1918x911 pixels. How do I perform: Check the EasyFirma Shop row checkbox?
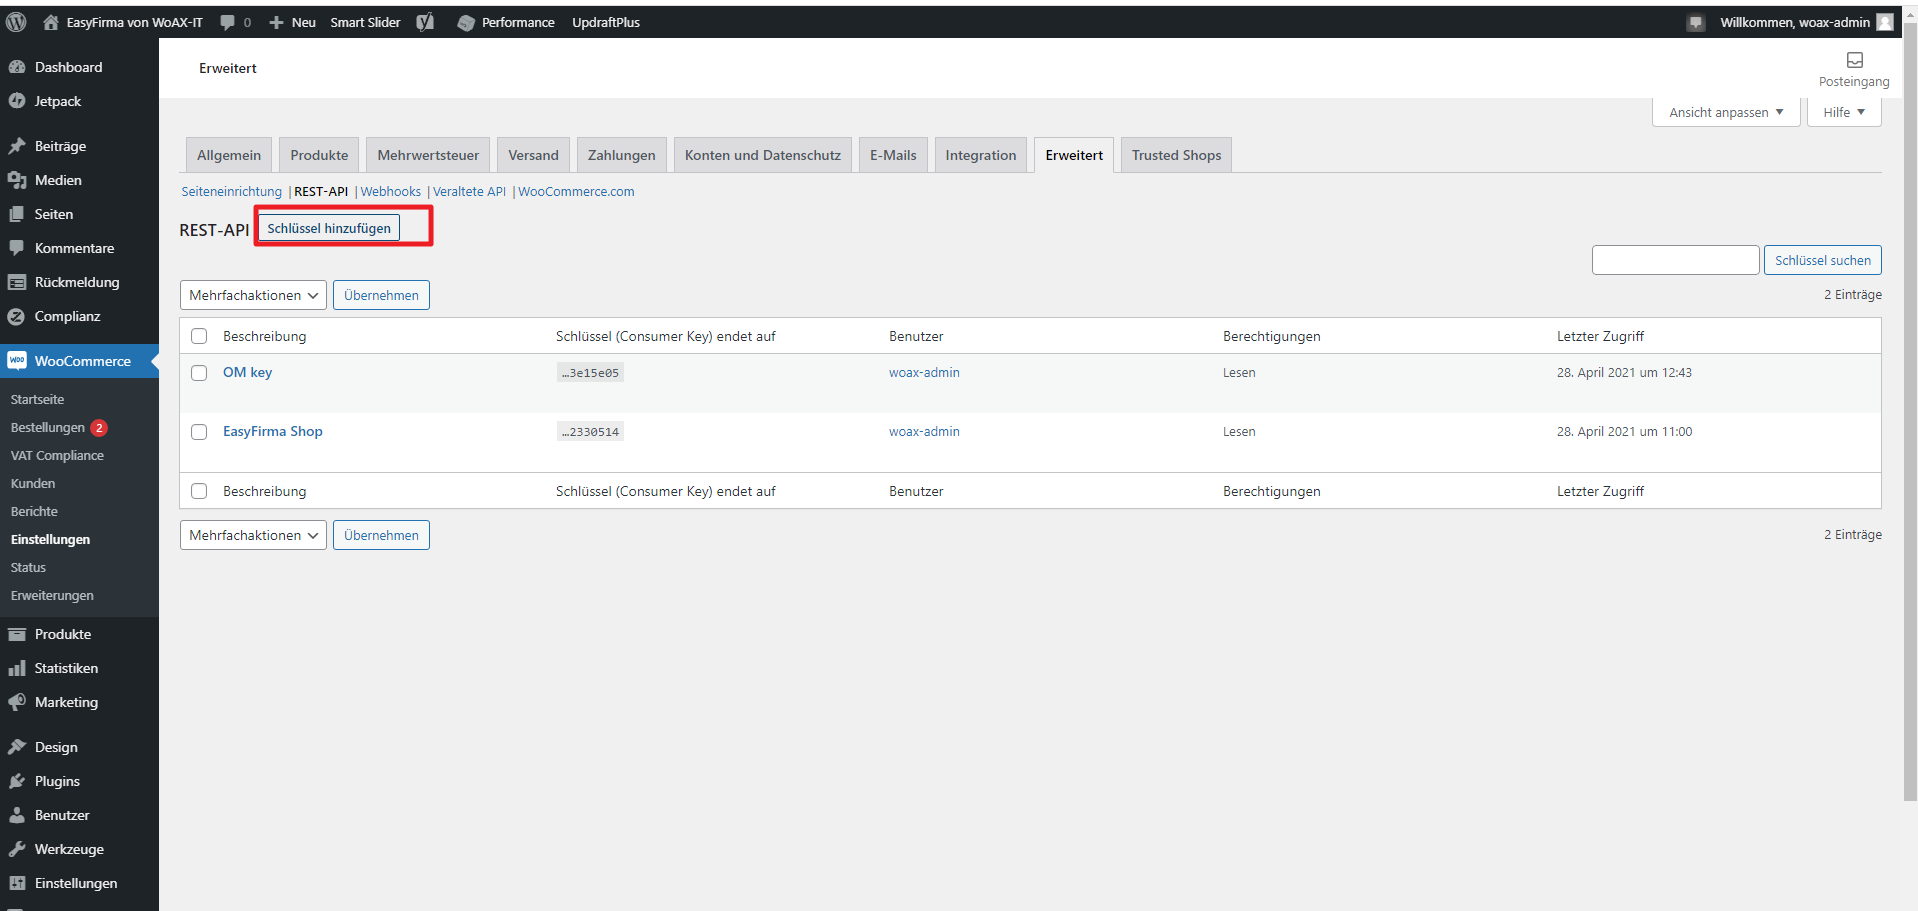(x=199, y=432)
